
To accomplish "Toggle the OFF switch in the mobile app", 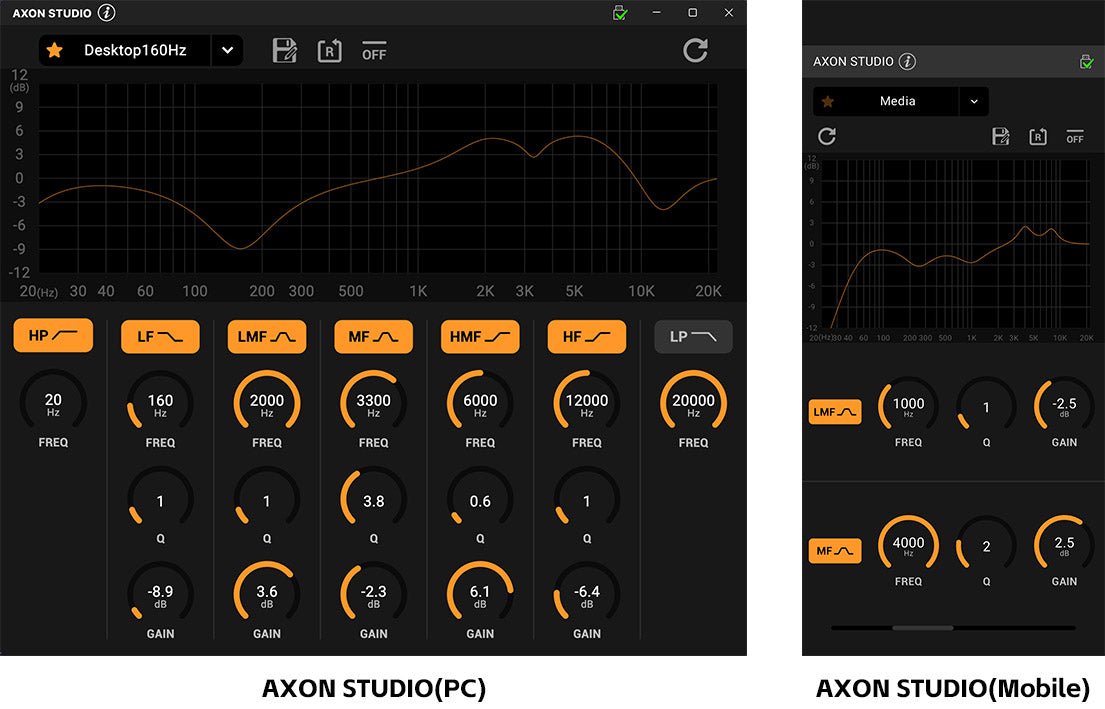I will tap(1075, 136).
